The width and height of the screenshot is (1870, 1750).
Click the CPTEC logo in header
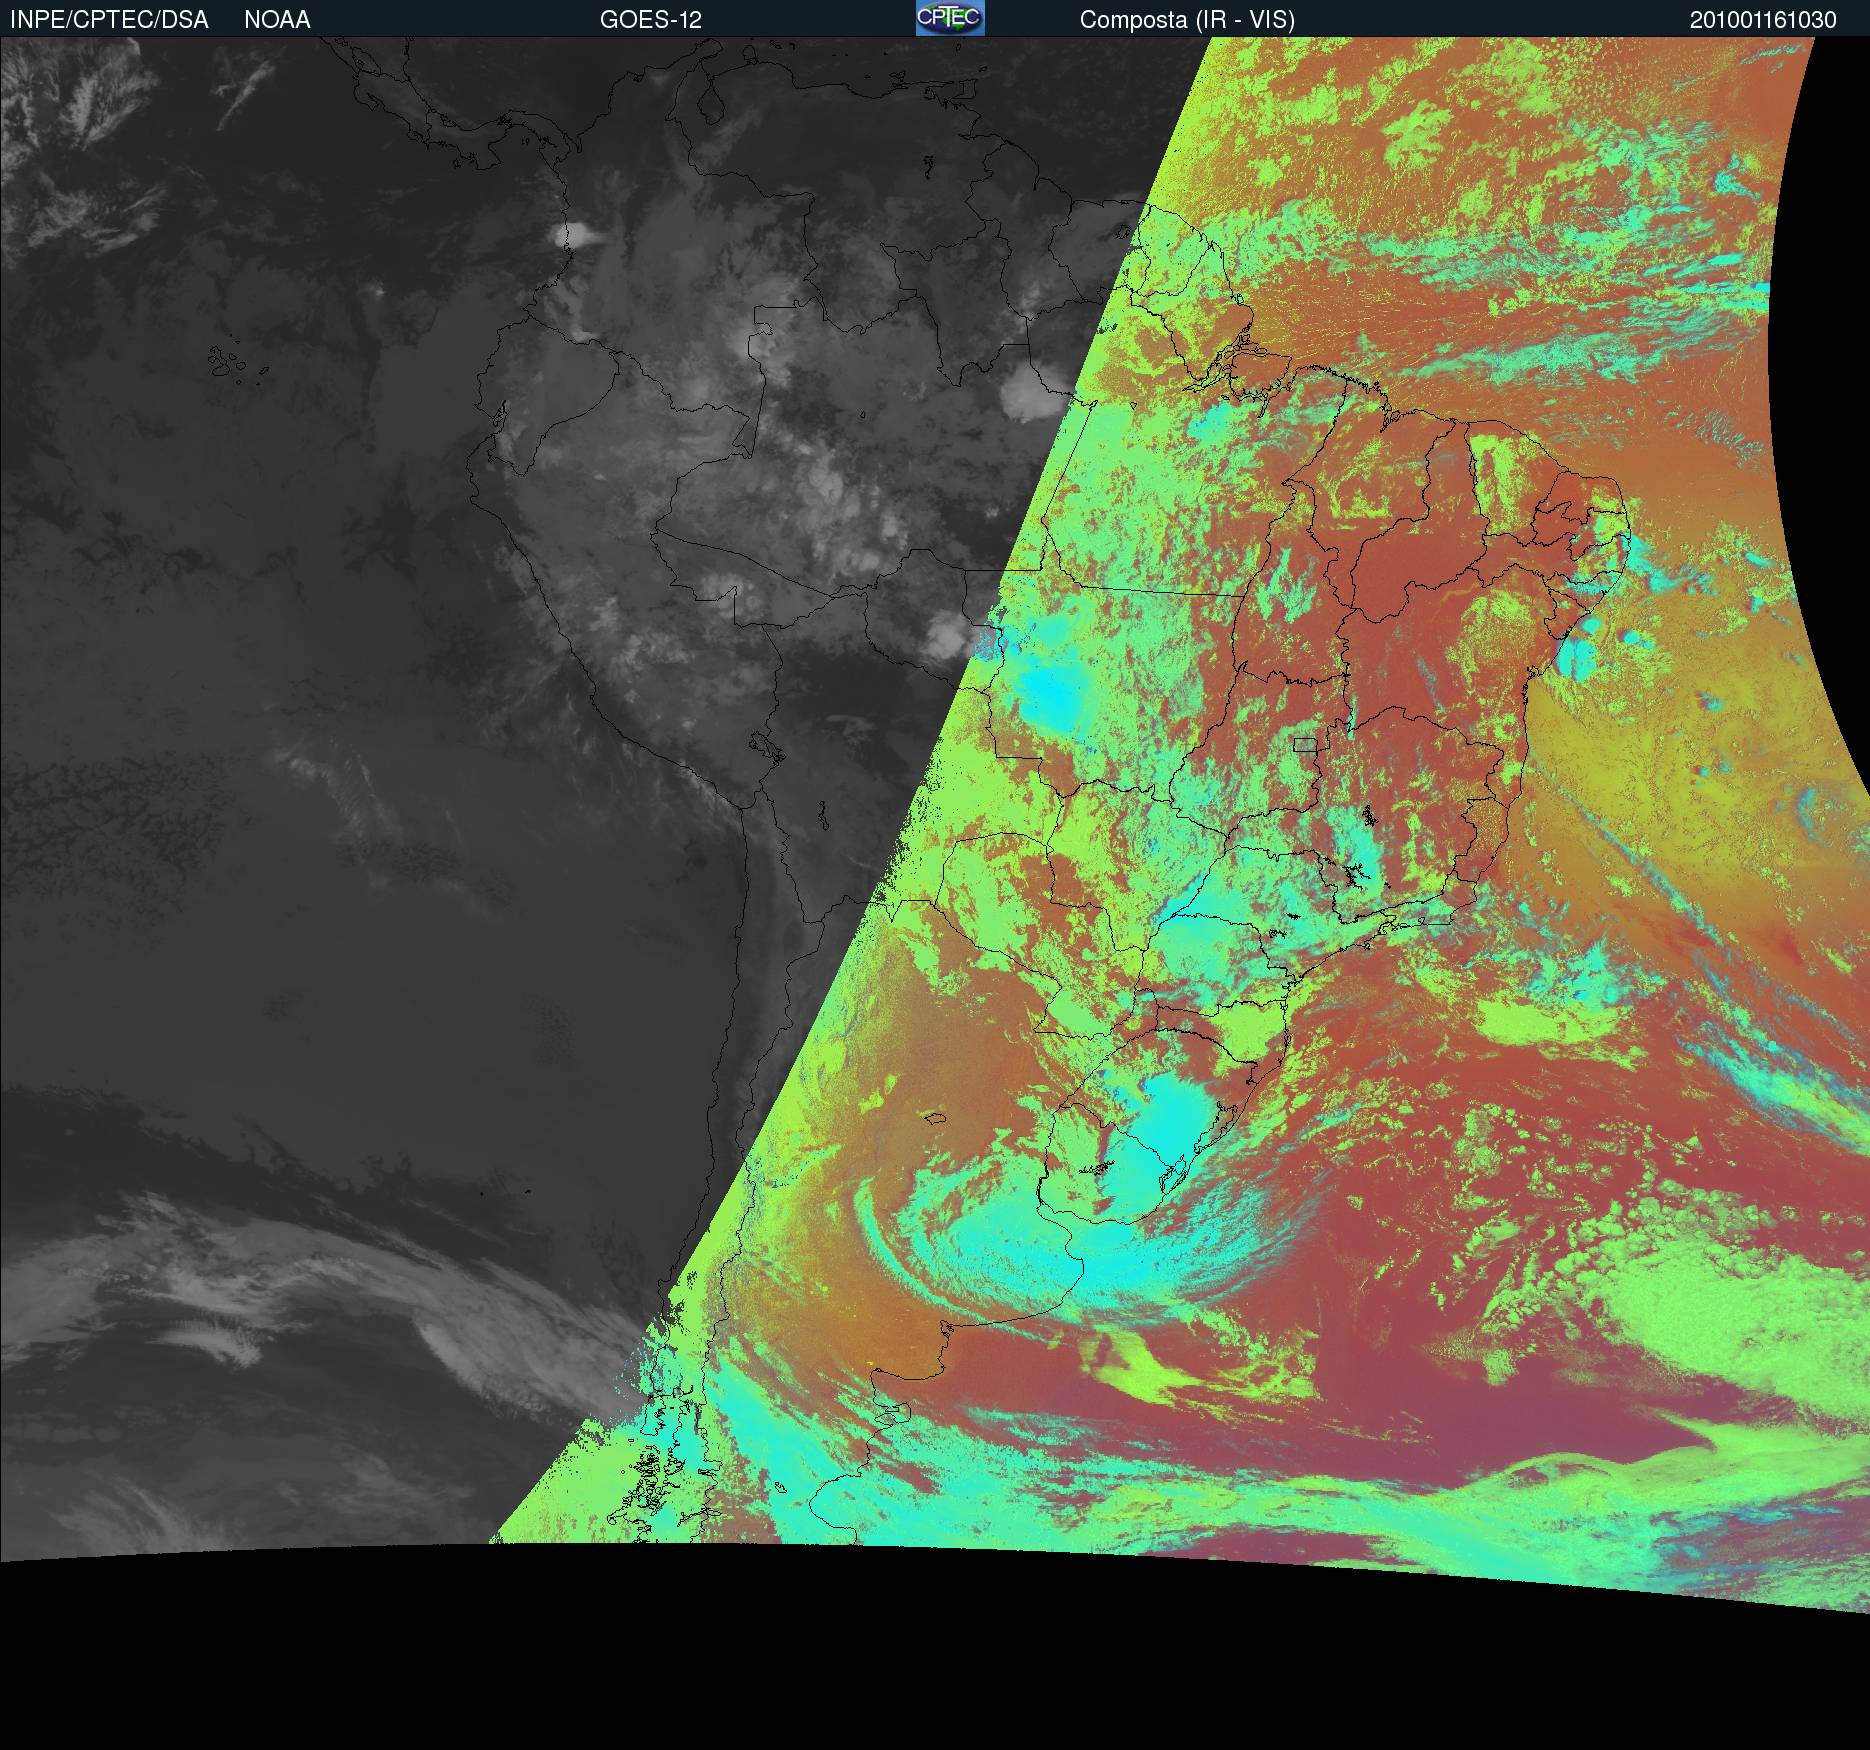[x=950, y=18]
